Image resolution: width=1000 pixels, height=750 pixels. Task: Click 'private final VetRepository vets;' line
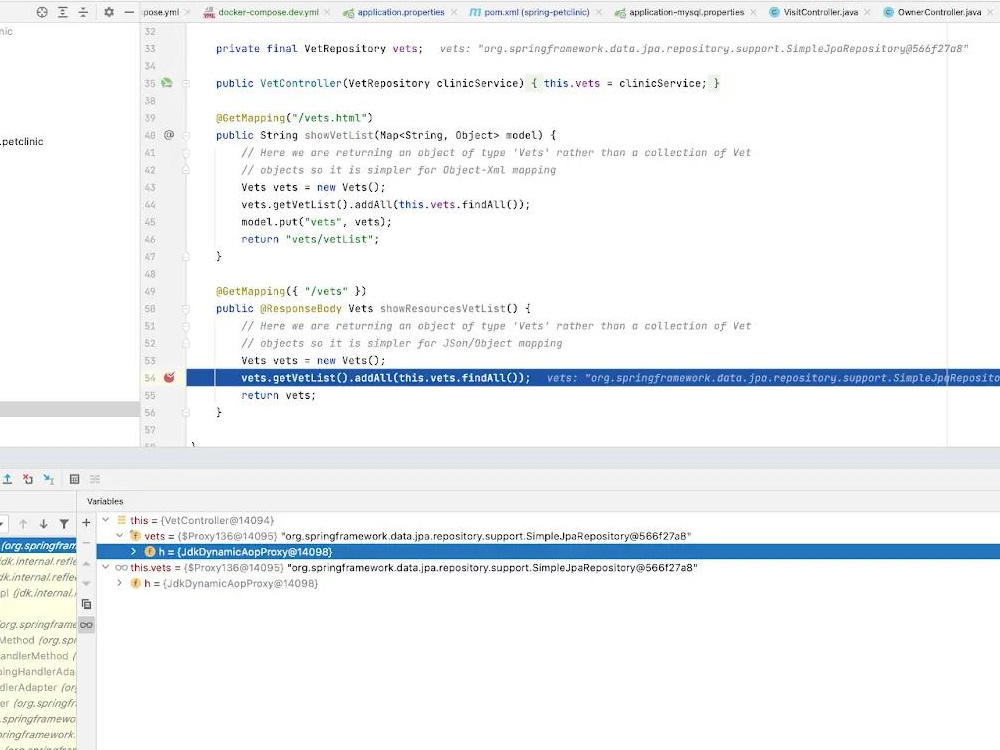click(x=319, y=48)
